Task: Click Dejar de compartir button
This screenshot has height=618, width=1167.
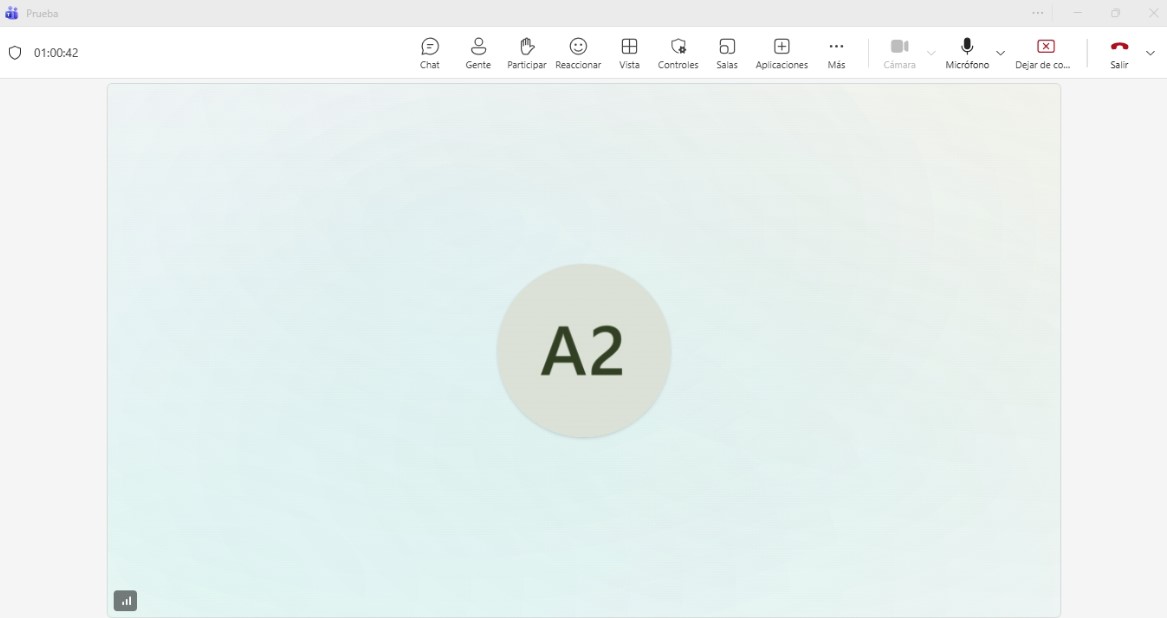Action: tap(1043, 54)
